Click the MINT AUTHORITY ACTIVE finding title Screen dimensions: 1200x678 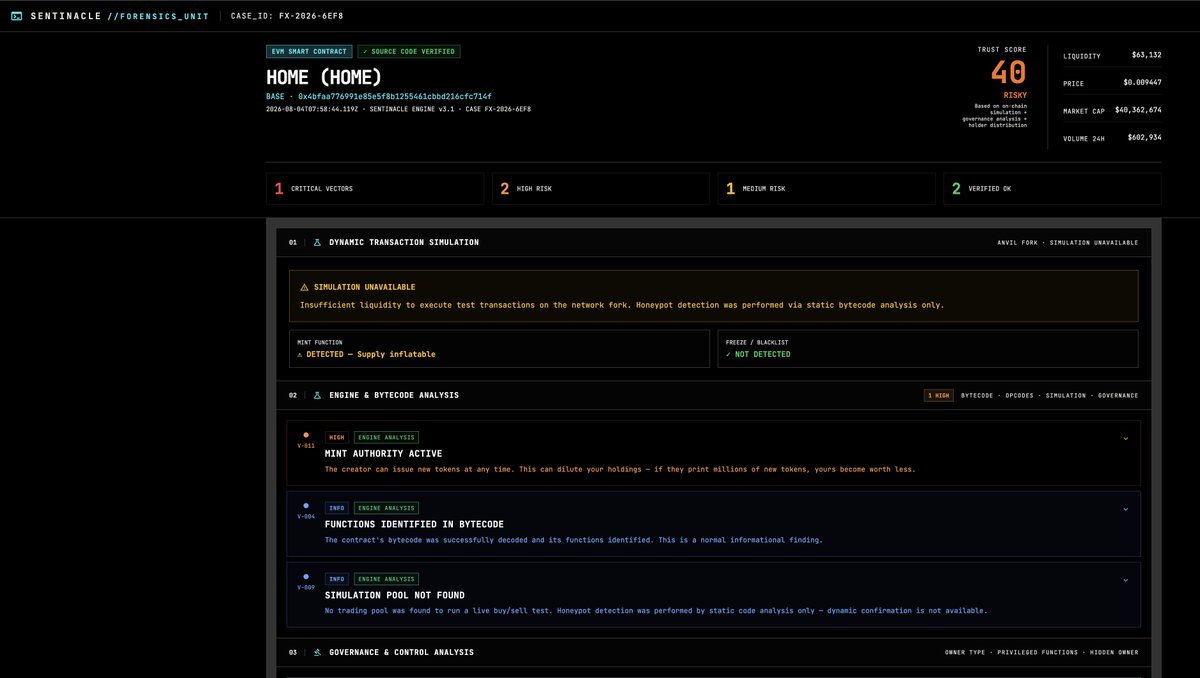tap(383, 453)
